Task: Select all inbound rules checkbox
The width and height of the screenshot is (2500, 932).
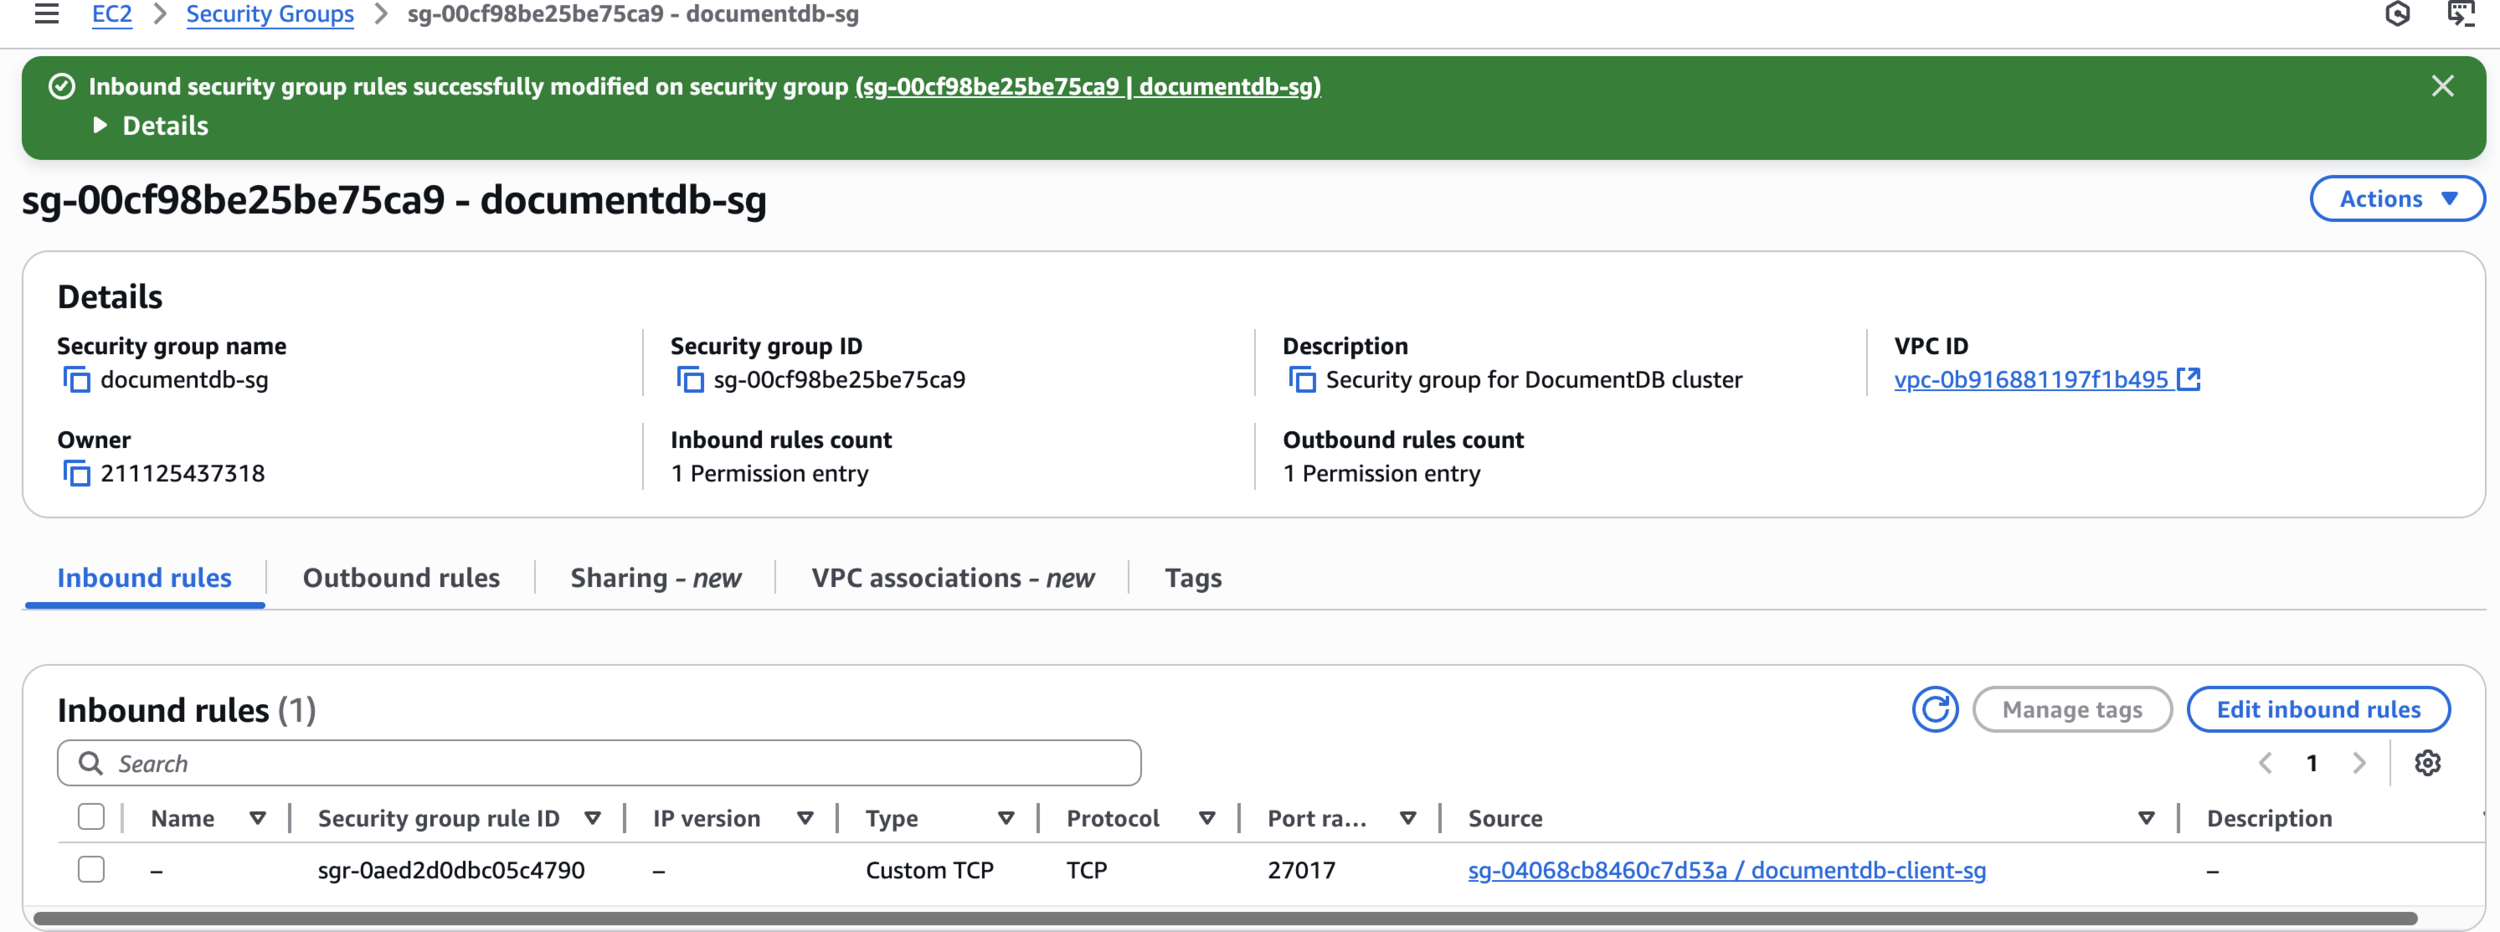Action: (x=91, y=818)
